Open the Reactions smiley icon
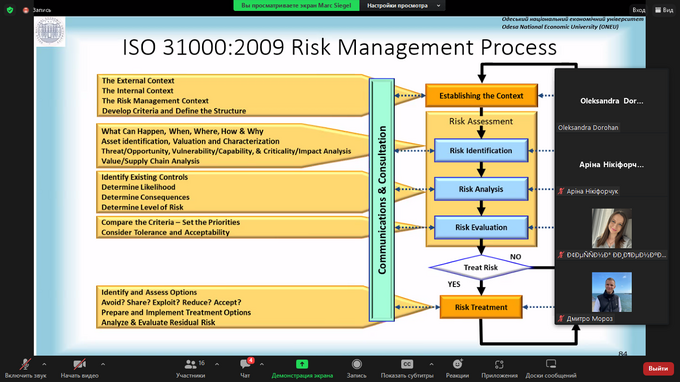 pyautogui.click(x=458, y=364)
